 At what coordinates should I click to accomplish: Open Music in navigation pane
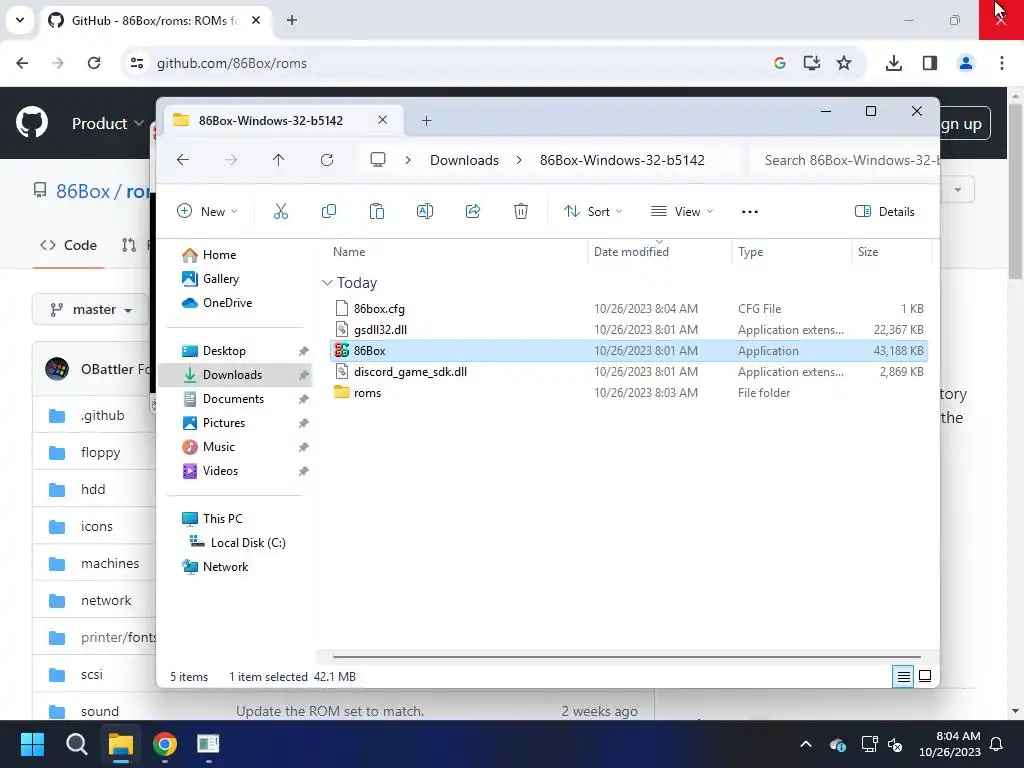[219, 447]
